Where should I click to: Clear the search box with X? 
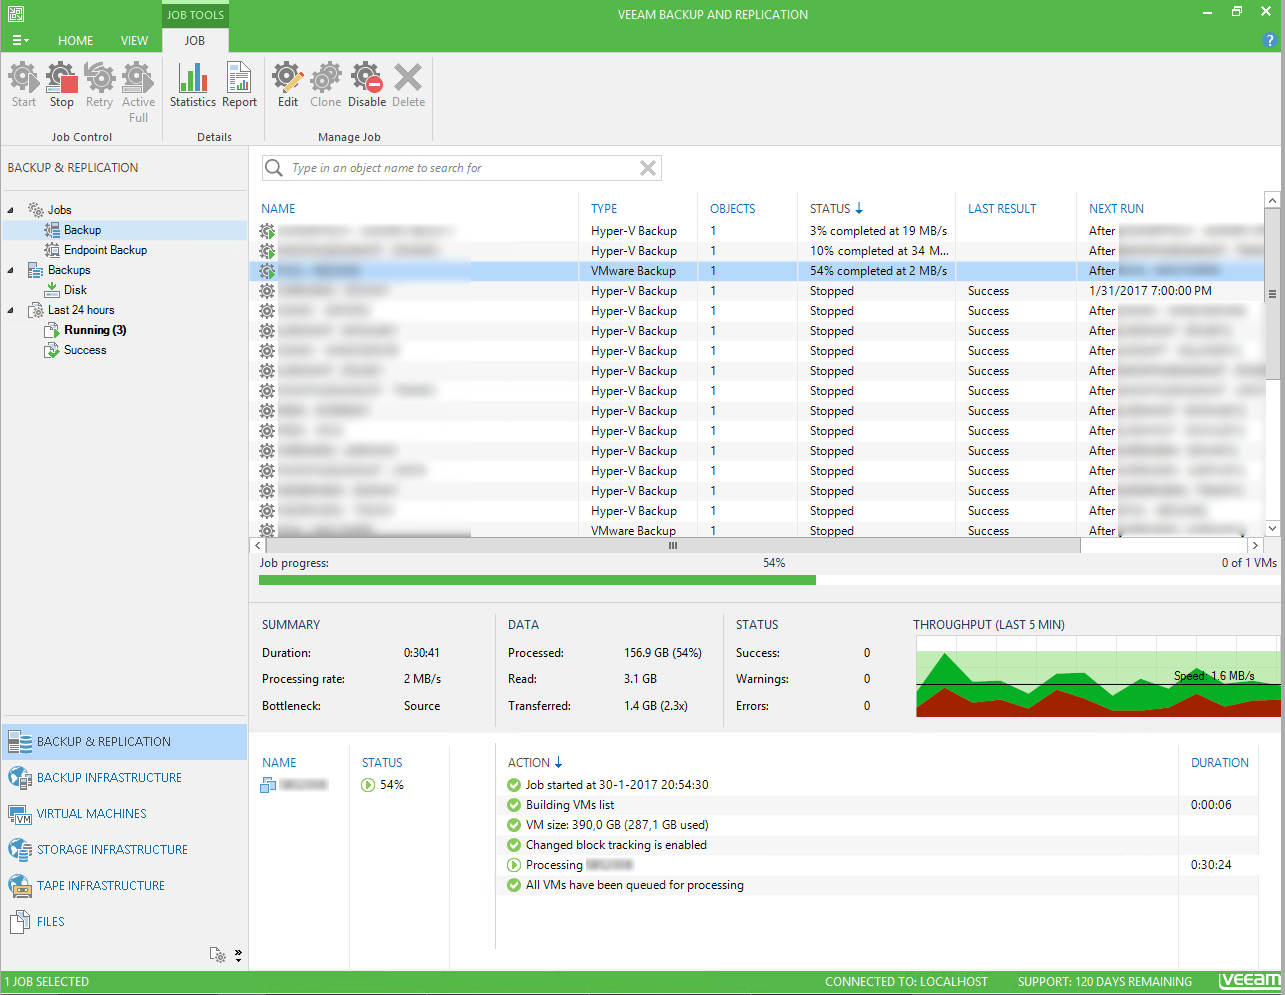click(648, 168)
